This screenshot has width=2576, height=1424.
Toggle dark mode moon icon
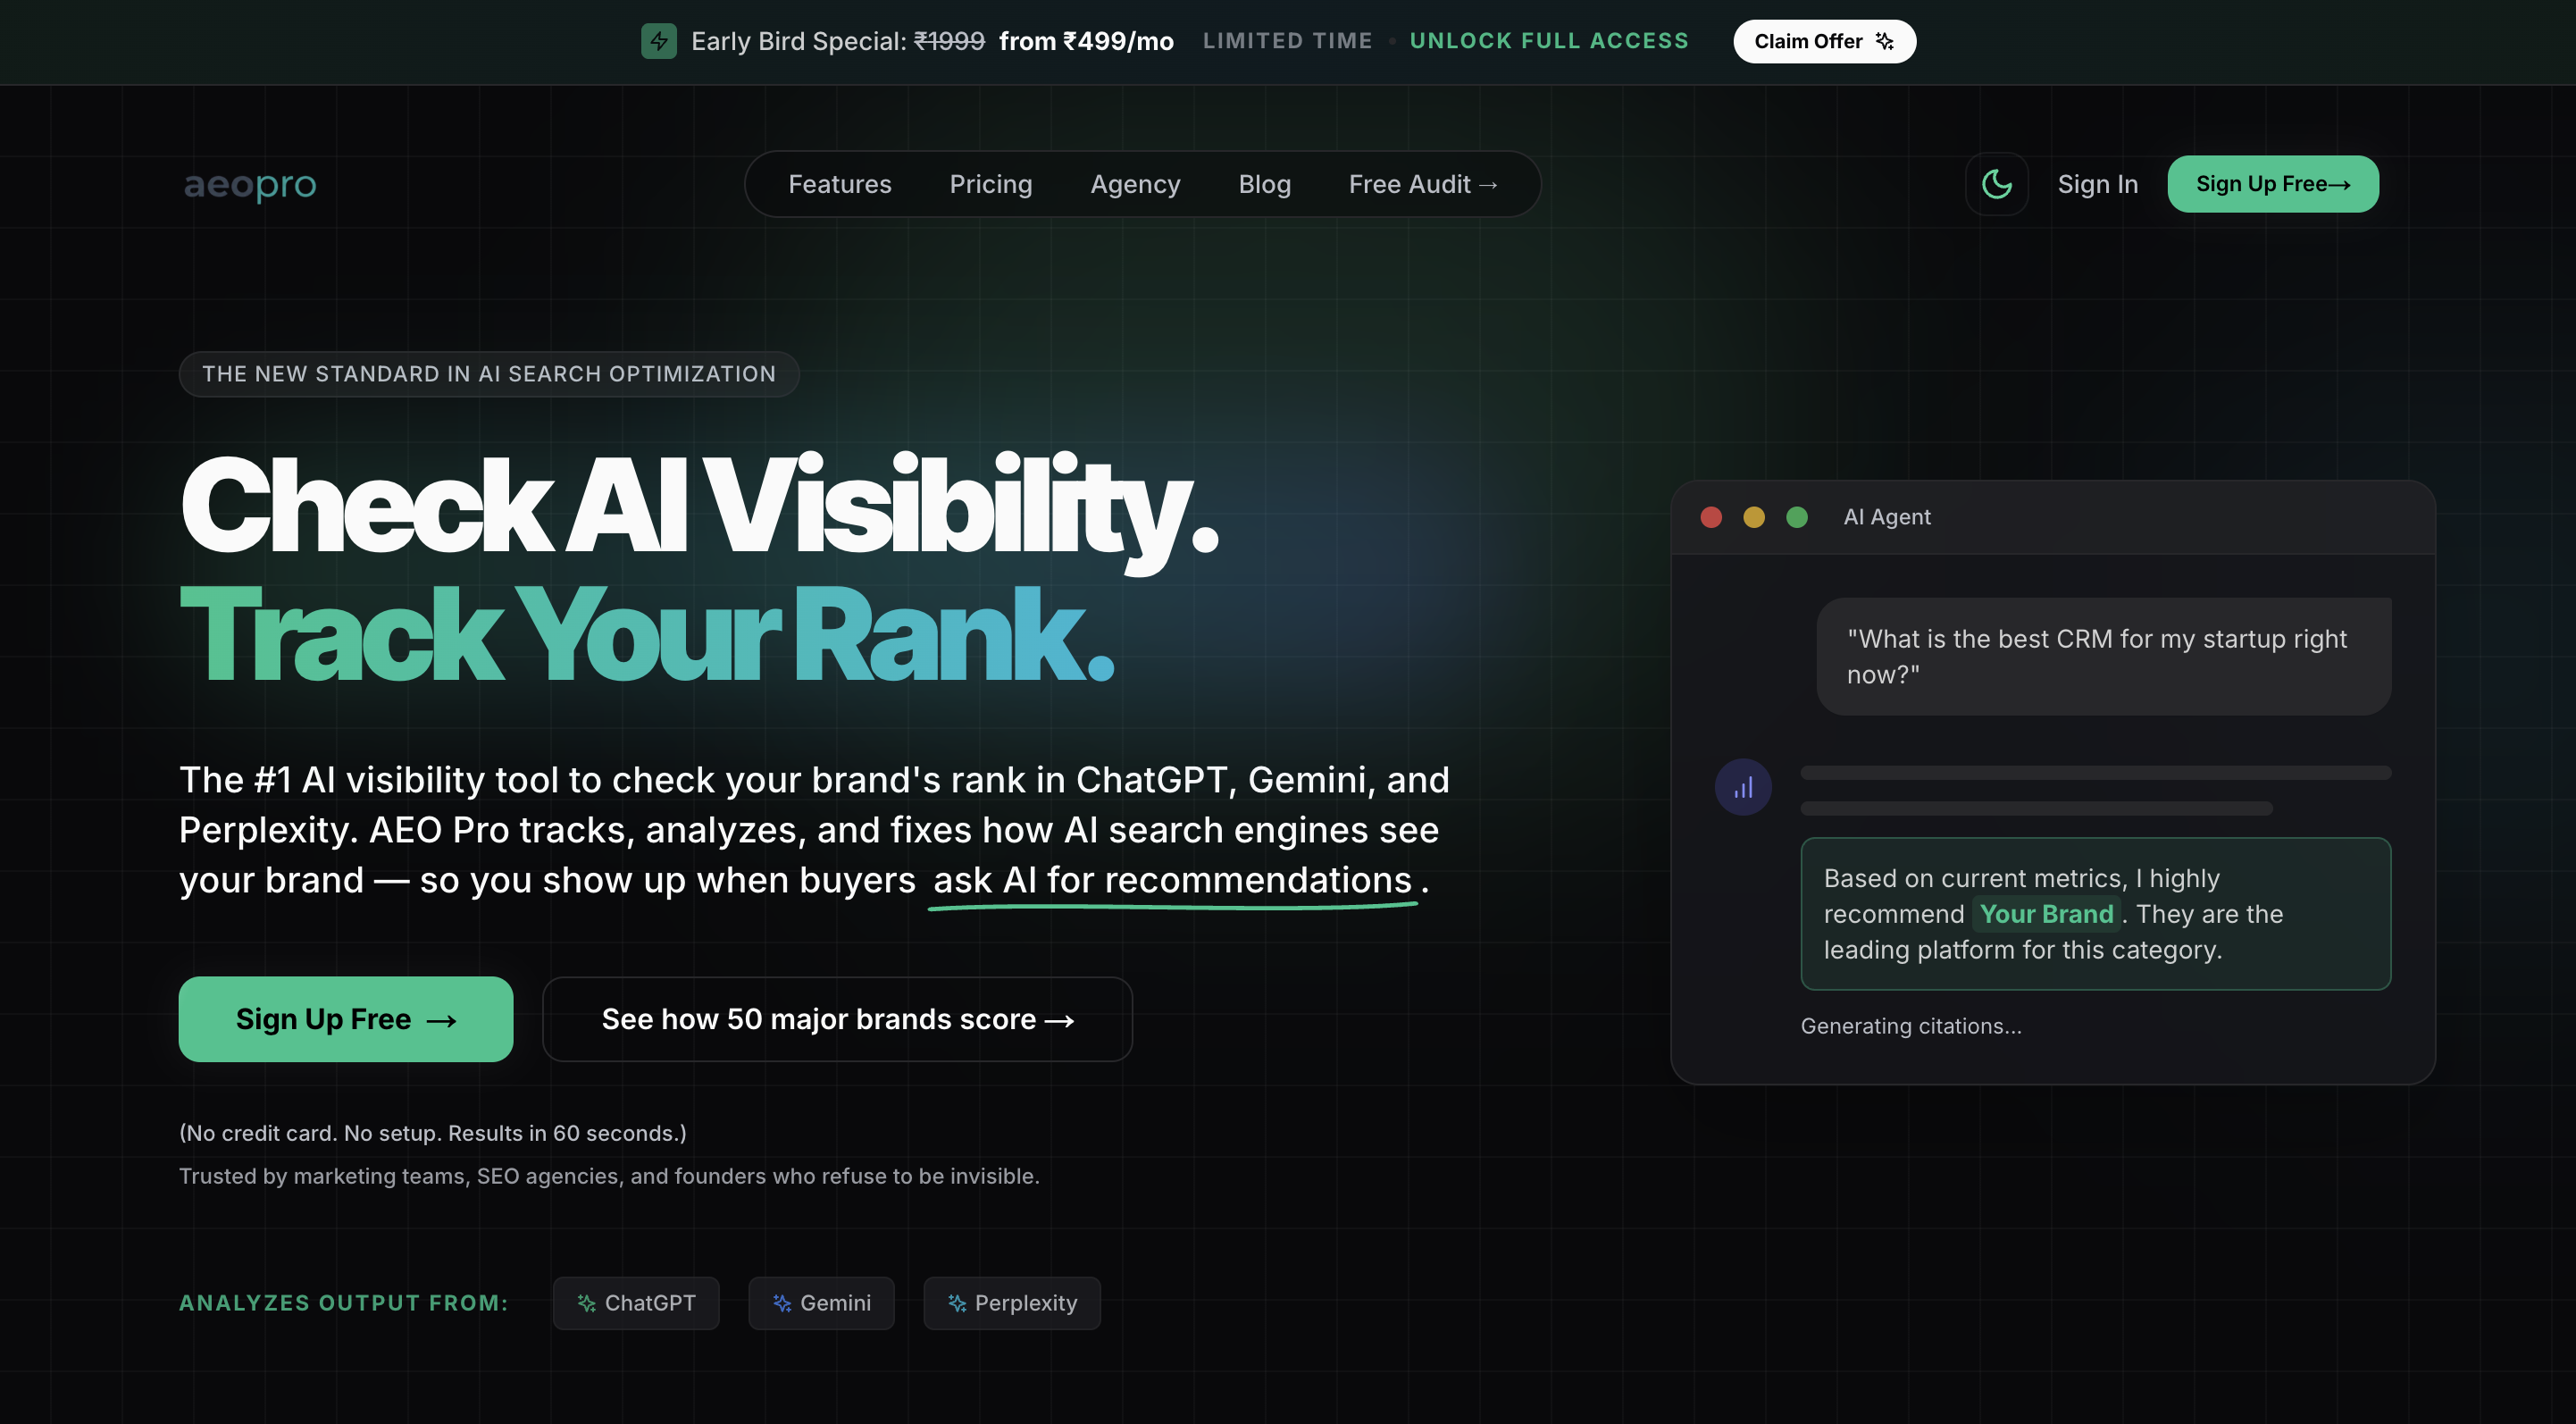tap(1996, 184)
